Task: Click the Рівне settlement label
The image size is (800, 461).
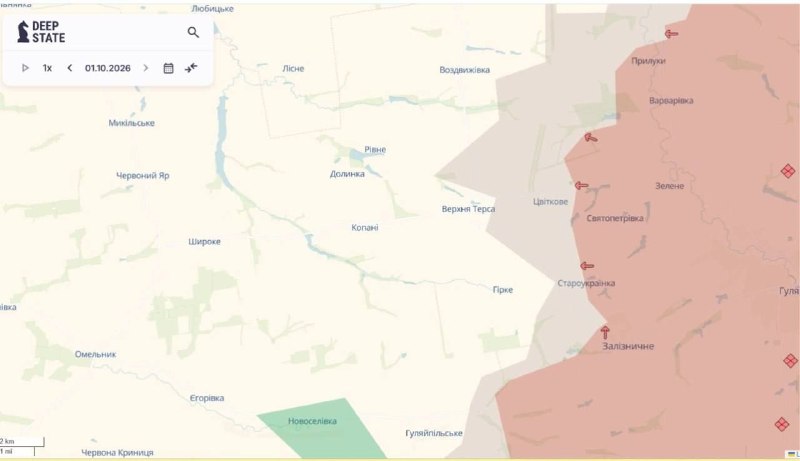Action: click(375, 149)
